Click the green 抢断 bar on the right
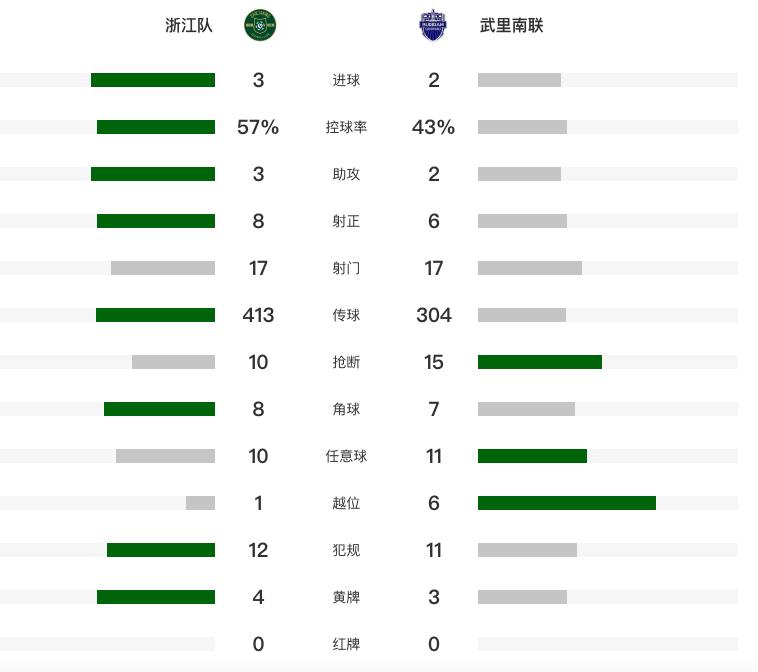The width and height of the screenshot is (758, 672). tap(540, 362)
